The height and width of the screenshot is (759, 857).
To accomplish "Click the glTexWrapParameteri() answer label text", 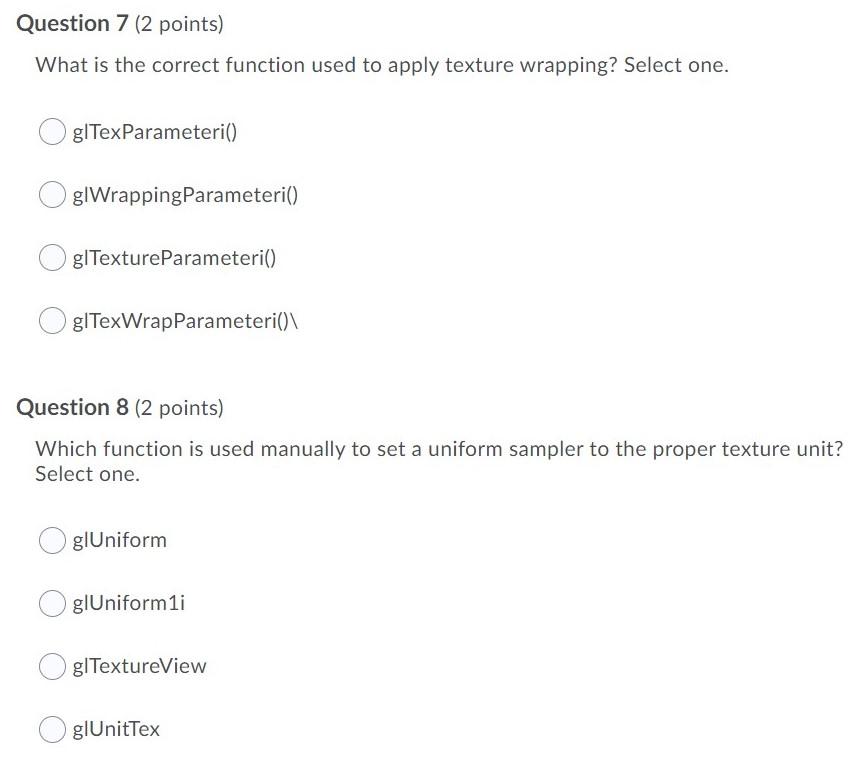I will (185, 321).
